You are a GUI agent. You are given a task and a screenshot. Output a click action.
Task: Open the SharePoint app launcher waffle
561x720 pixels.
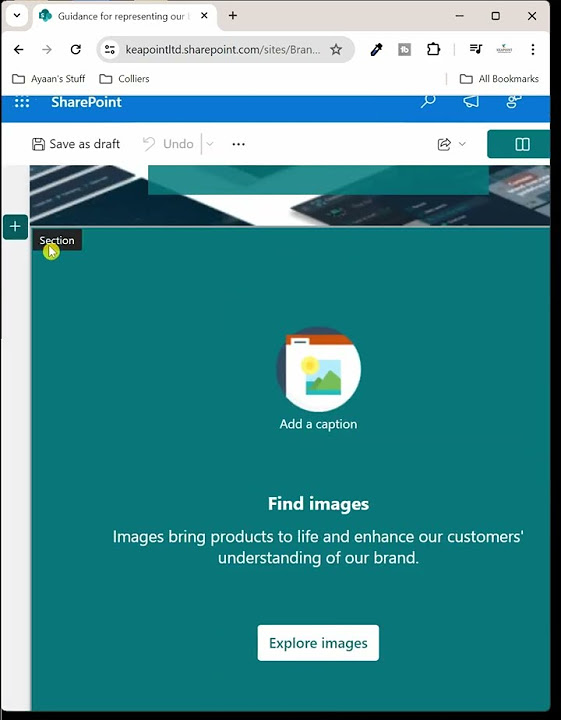point(22,102)
